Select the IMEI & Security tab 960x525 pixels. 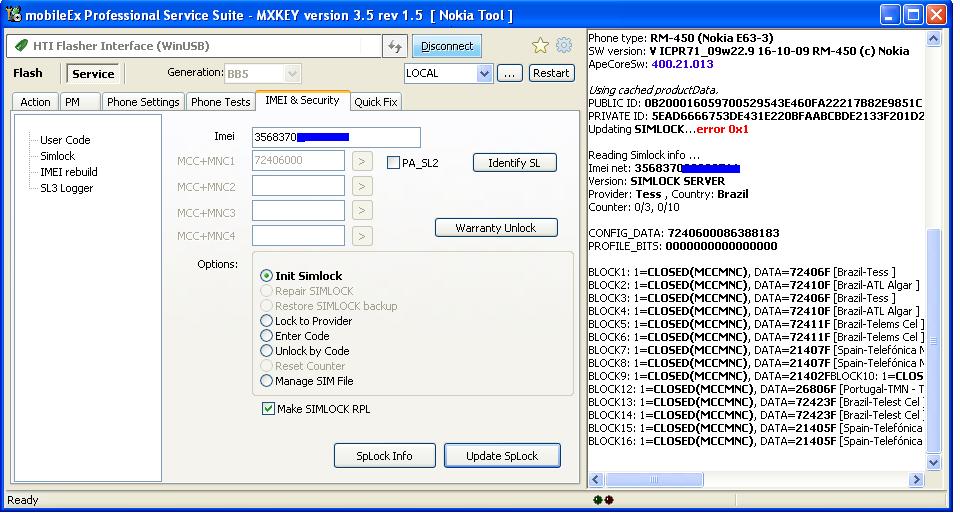point(302,100)
